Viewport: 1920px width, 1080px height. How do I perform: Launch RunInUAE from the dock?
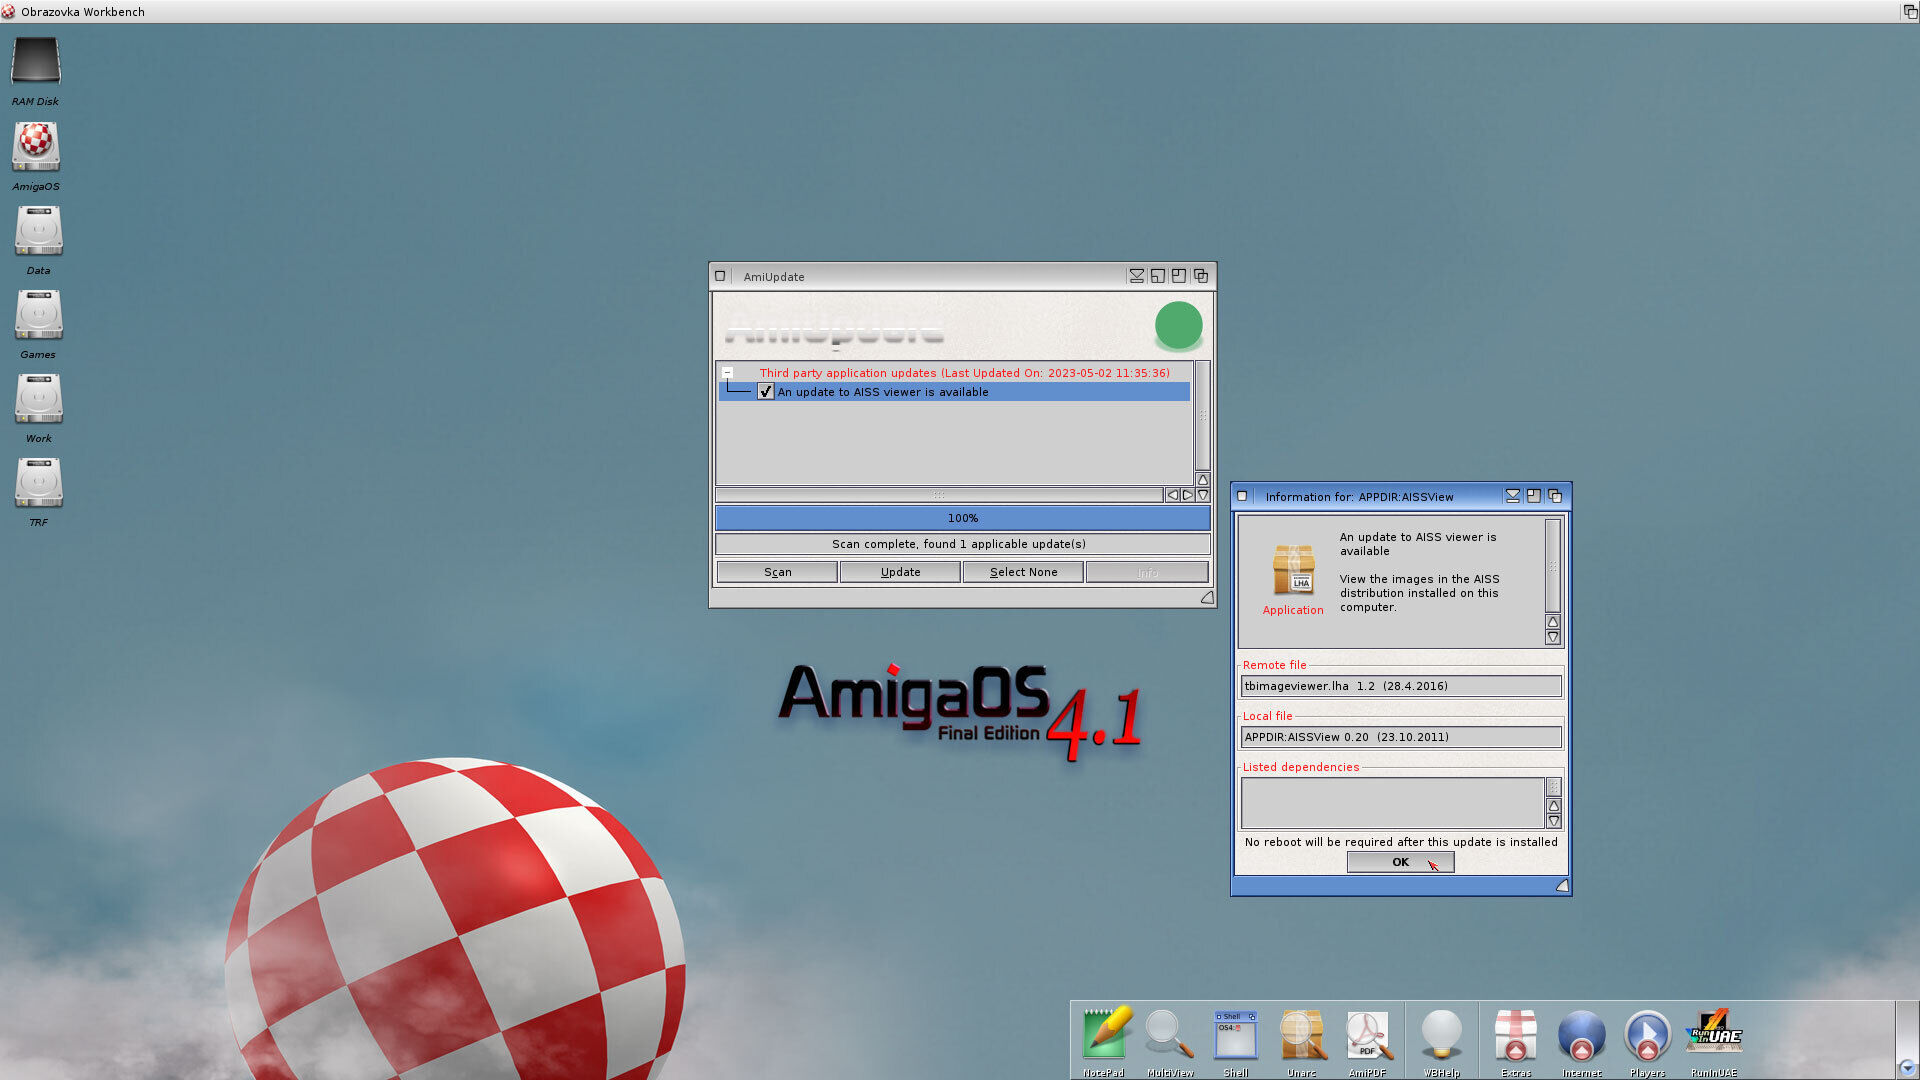click(x=1713, y=1034)
